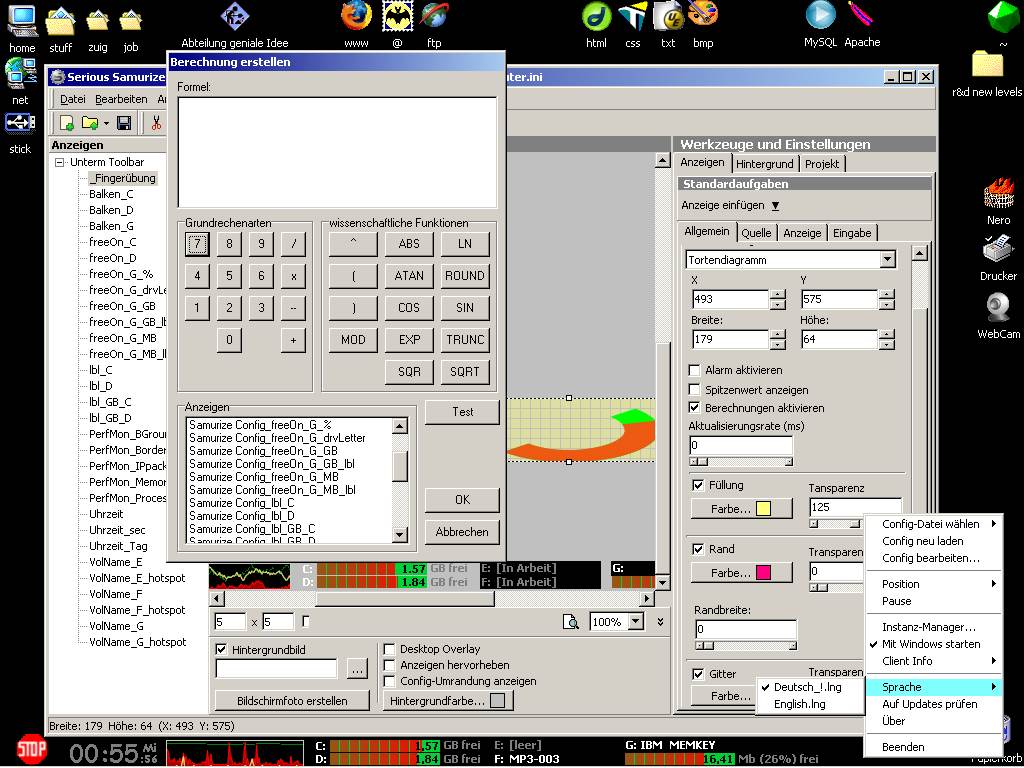Click the Abbrechen button in the dialog
Viewport: 1024px width, 768px height.
[462, 532]
